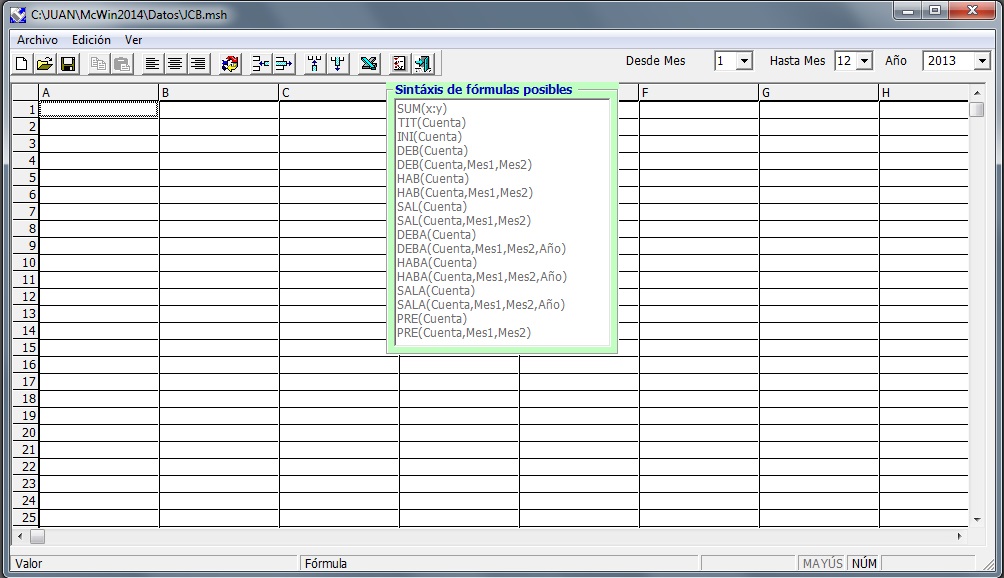
Task: Click the insert column icon
Action: (x=314, y=63)
